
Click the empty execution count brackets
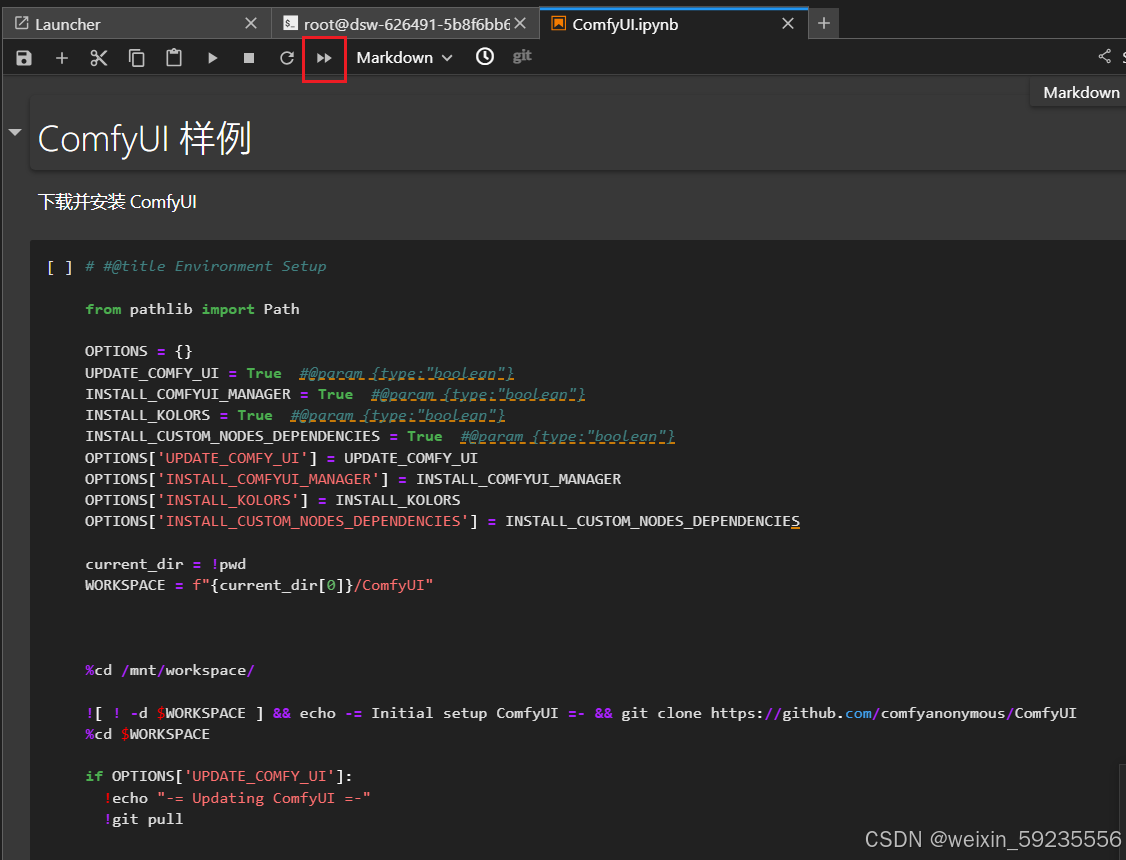pyautogui.click(x=60, y=268)
